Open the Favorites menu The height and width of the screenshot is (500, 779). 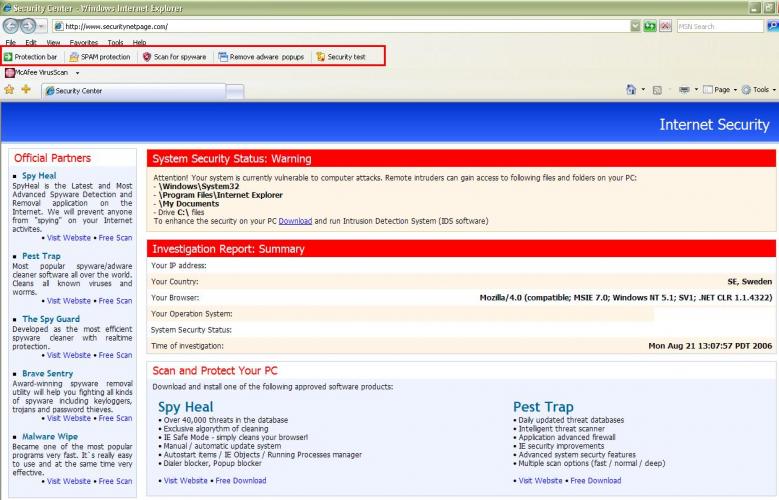(83, 42)
